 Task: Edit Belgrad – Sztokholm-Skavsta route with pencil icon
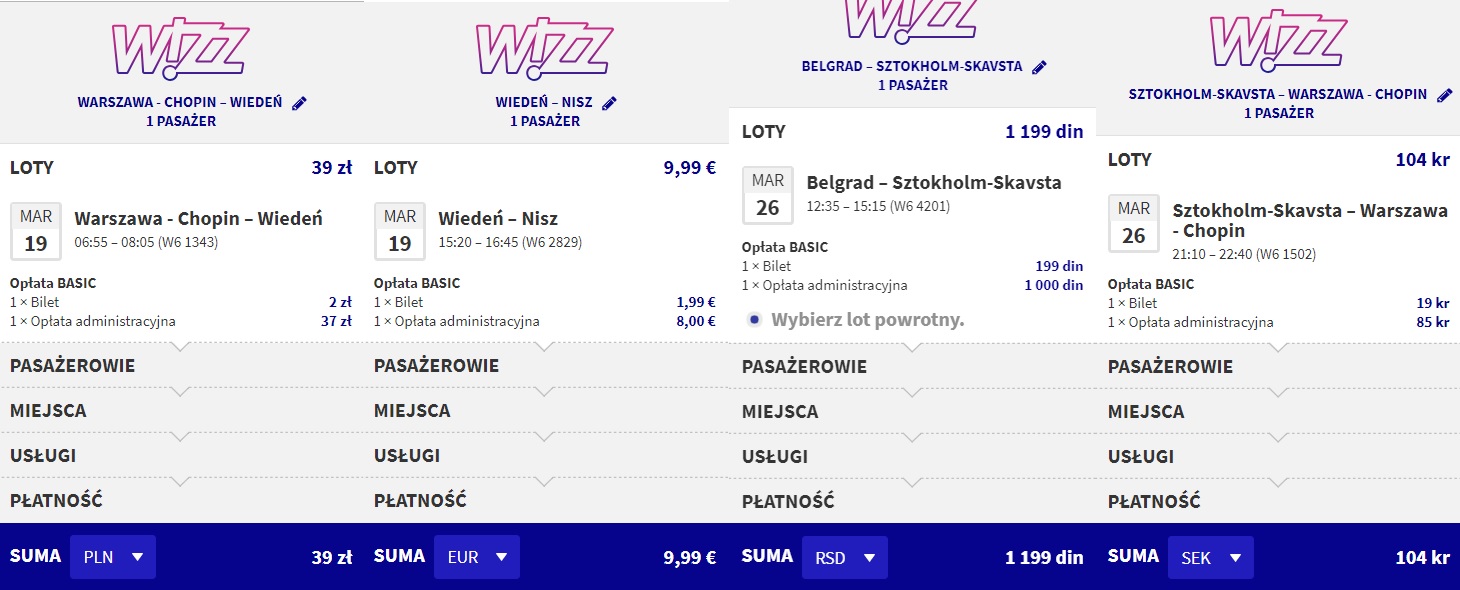tap(1039, 67)
